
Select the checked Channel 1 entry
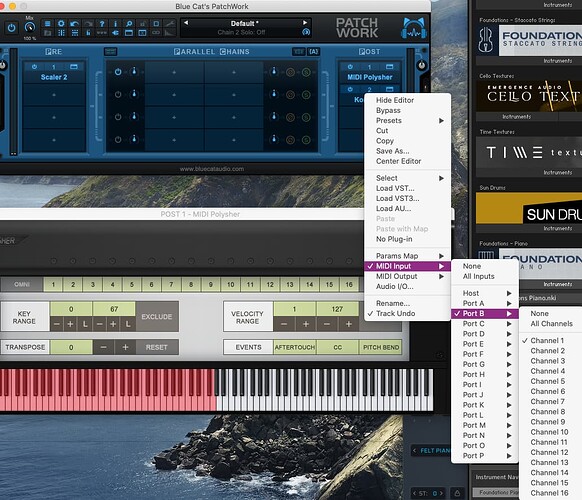(x=551, y=340)
